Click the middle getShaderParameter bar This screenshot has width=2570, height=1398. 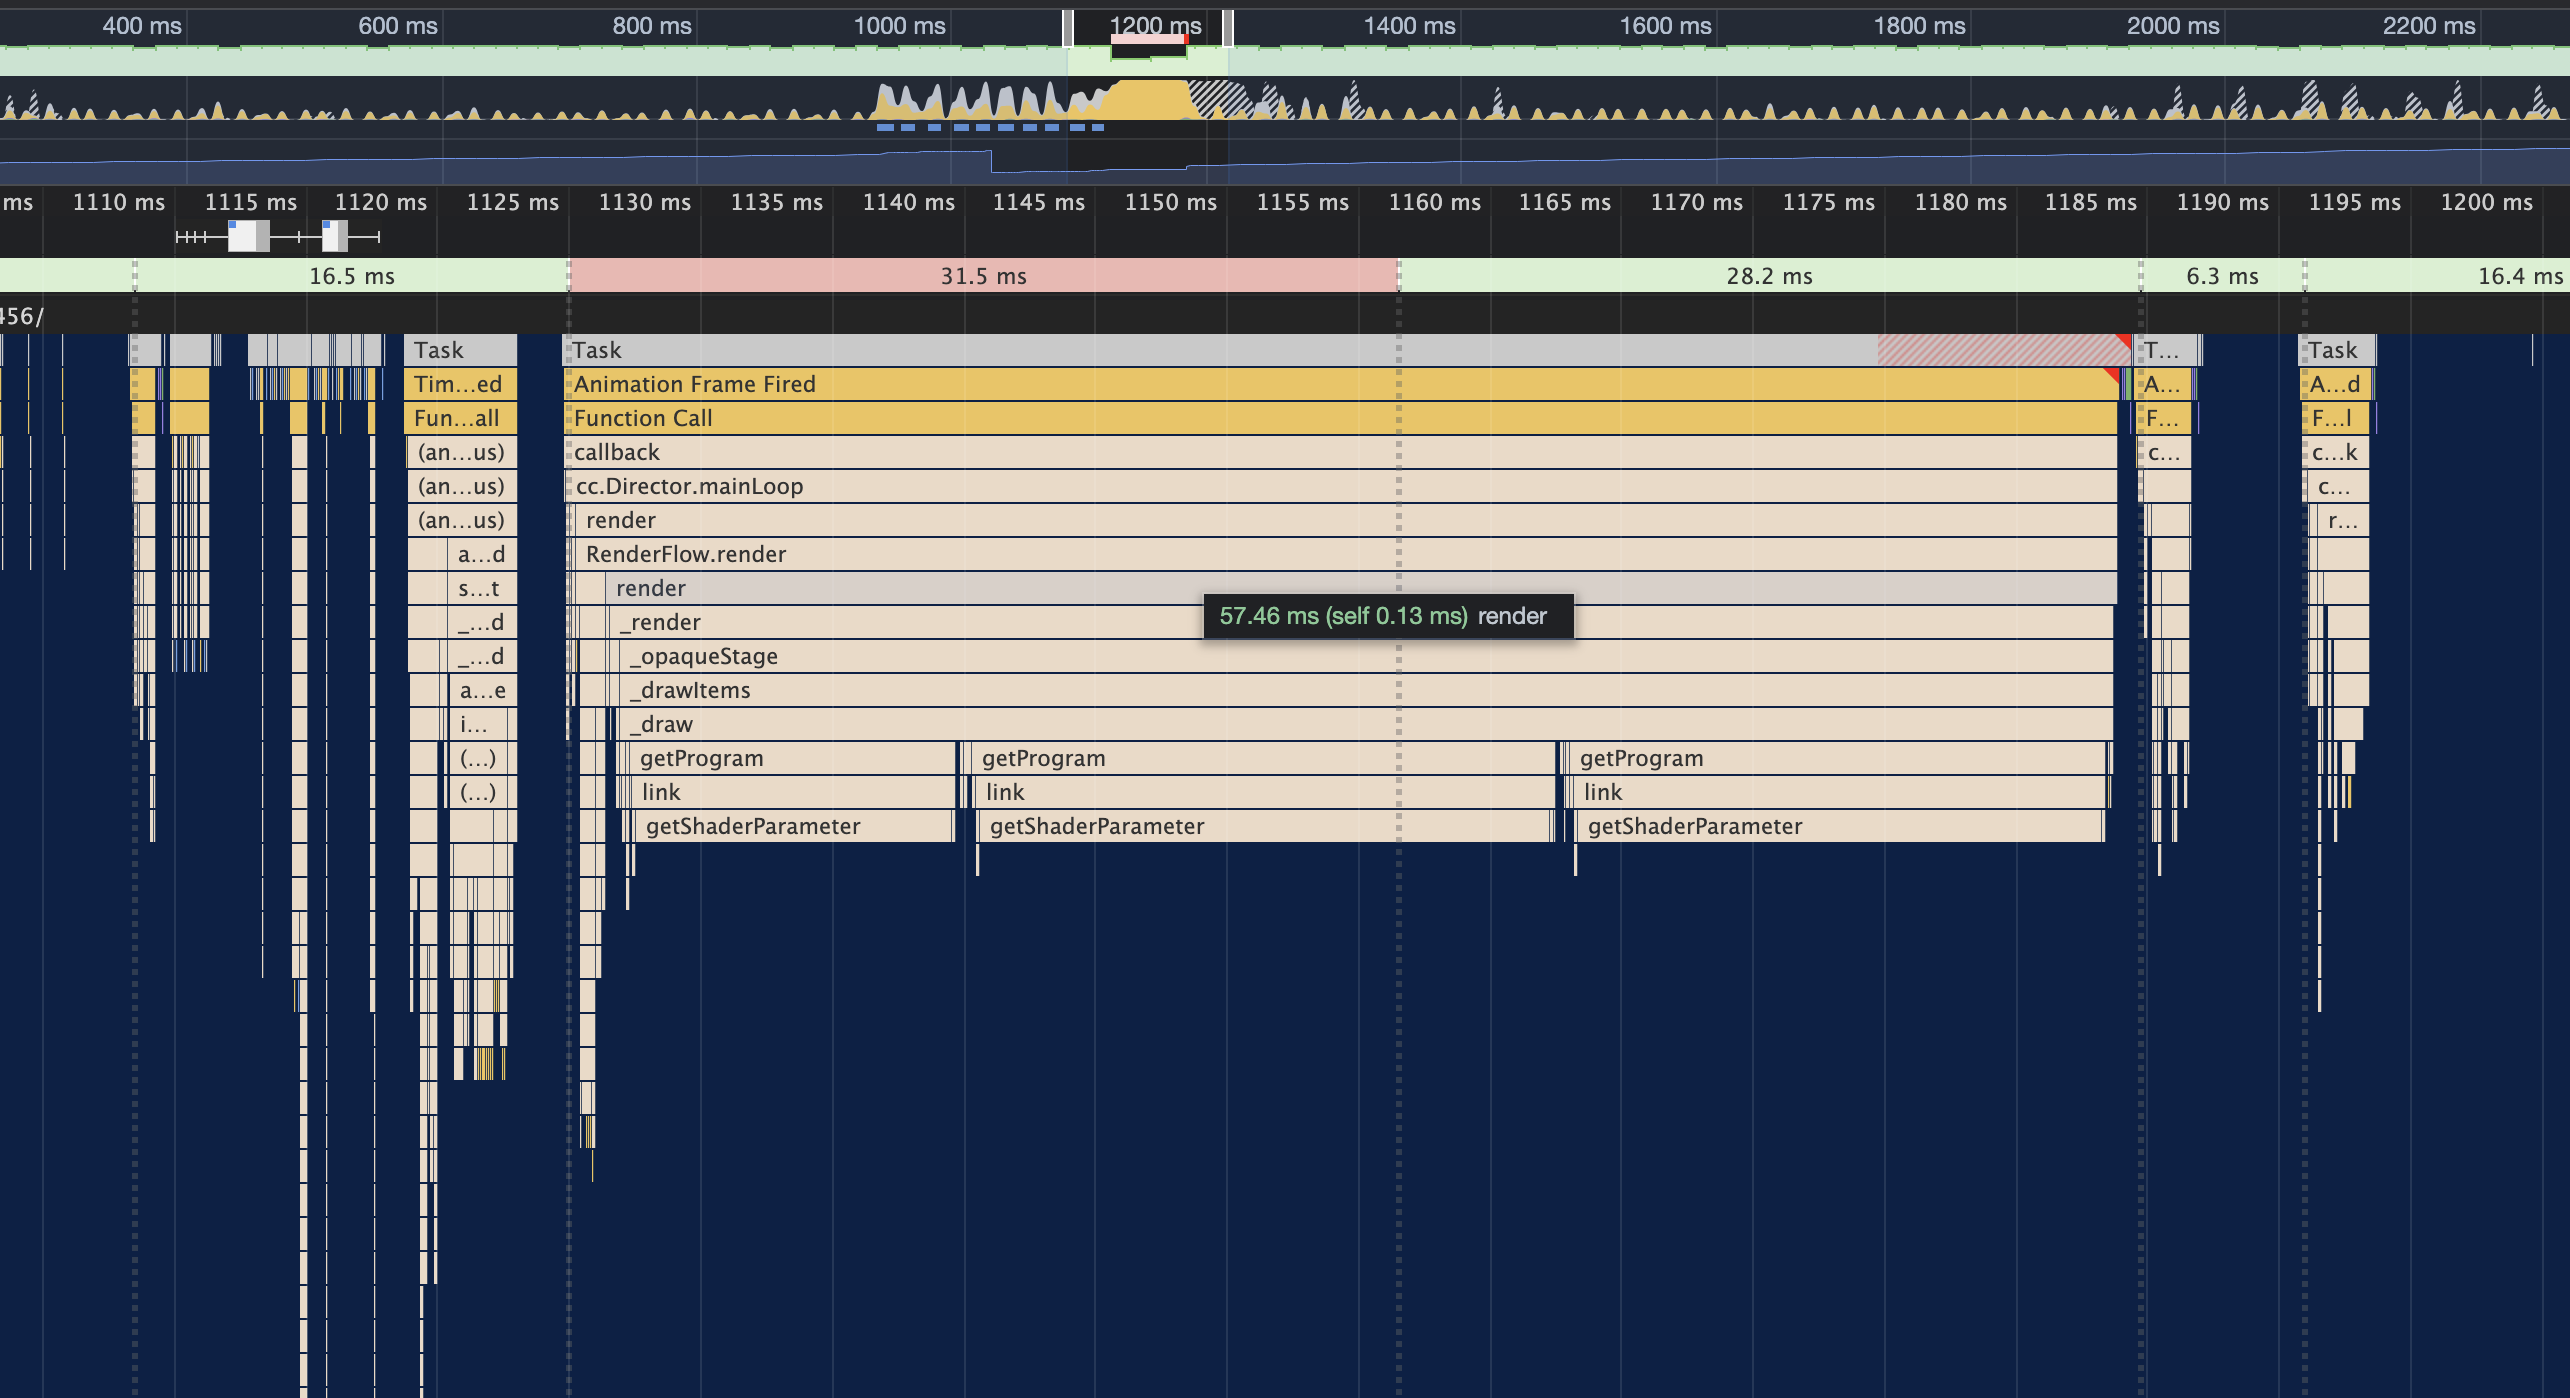1264,826
